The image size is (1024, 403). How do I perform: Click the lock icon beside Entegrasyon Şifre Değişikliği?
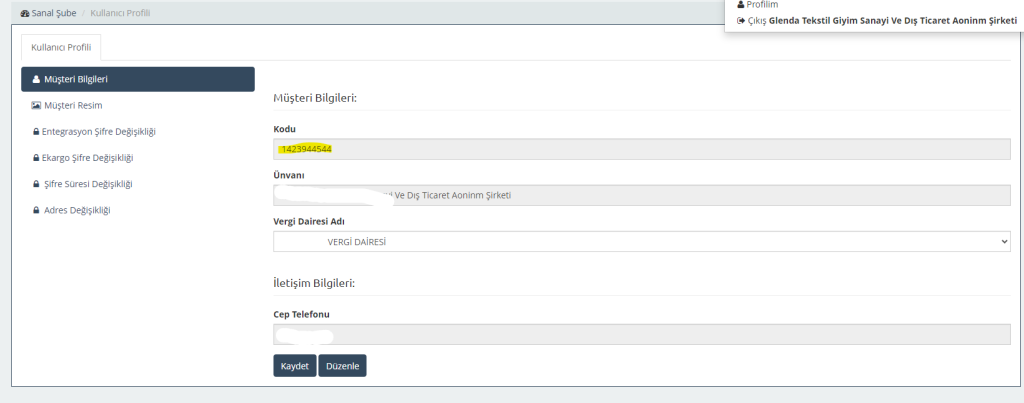pyautogui.click(x=36, y=132)
